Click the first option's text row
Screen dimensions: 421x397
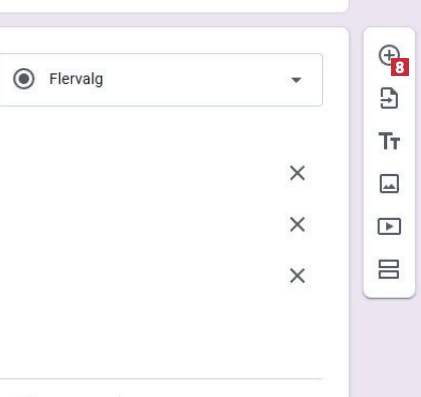[140, 173]
